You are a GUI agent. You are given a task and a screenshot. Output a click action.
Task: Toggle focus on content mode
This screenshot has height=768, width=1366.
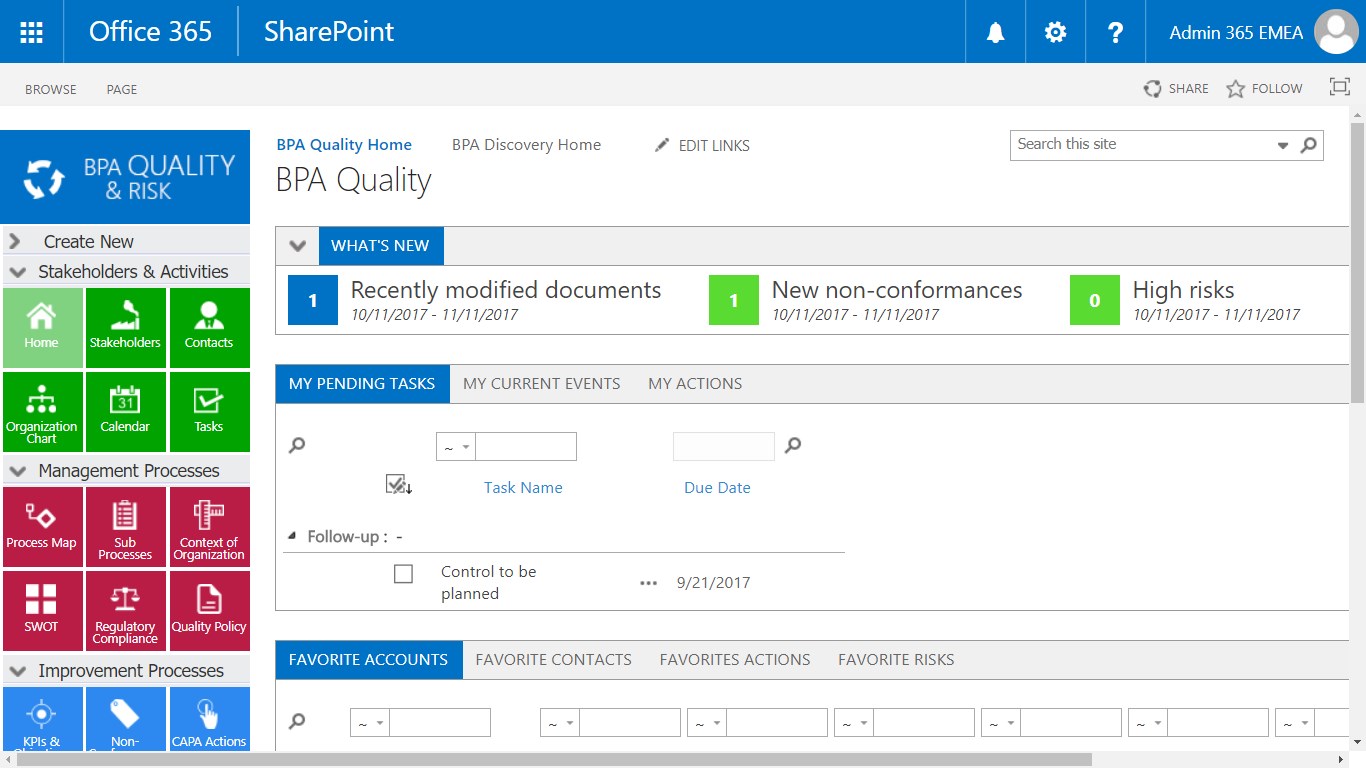tap(1339, 87)
